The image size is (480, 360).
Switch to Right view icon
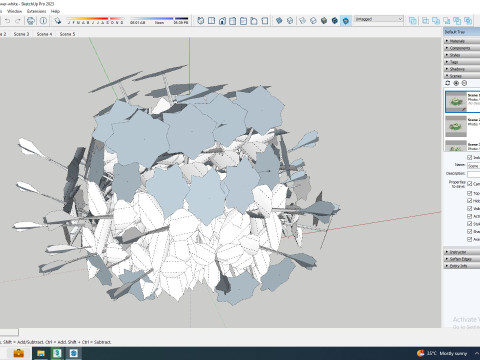coord(233,21)
